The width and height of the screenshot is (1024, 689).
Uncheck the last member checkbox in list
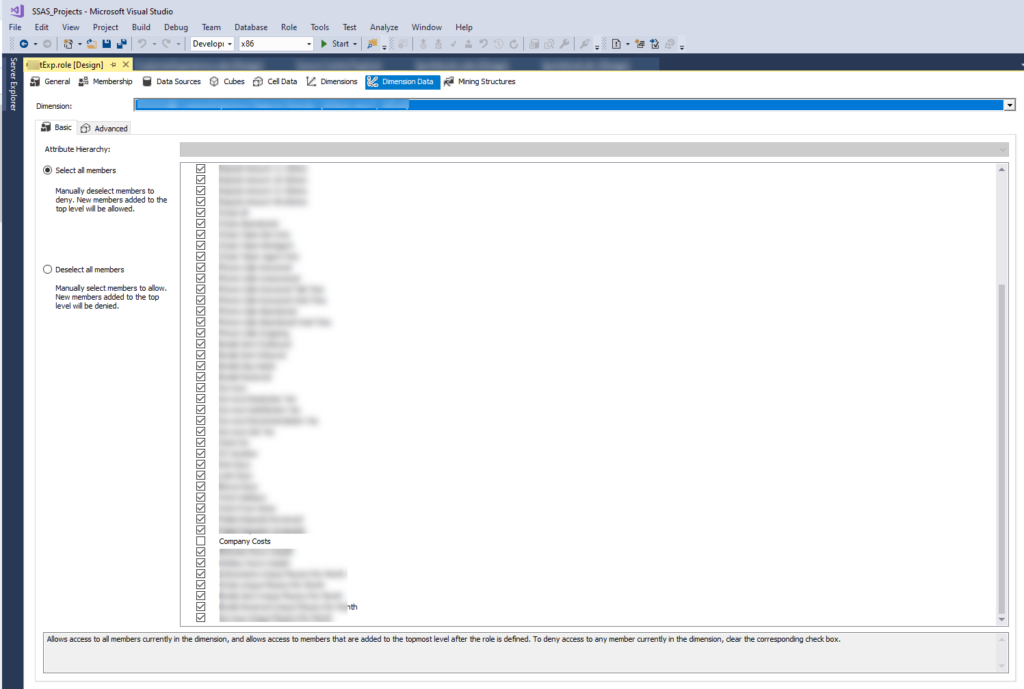click(x=200, y=617)
